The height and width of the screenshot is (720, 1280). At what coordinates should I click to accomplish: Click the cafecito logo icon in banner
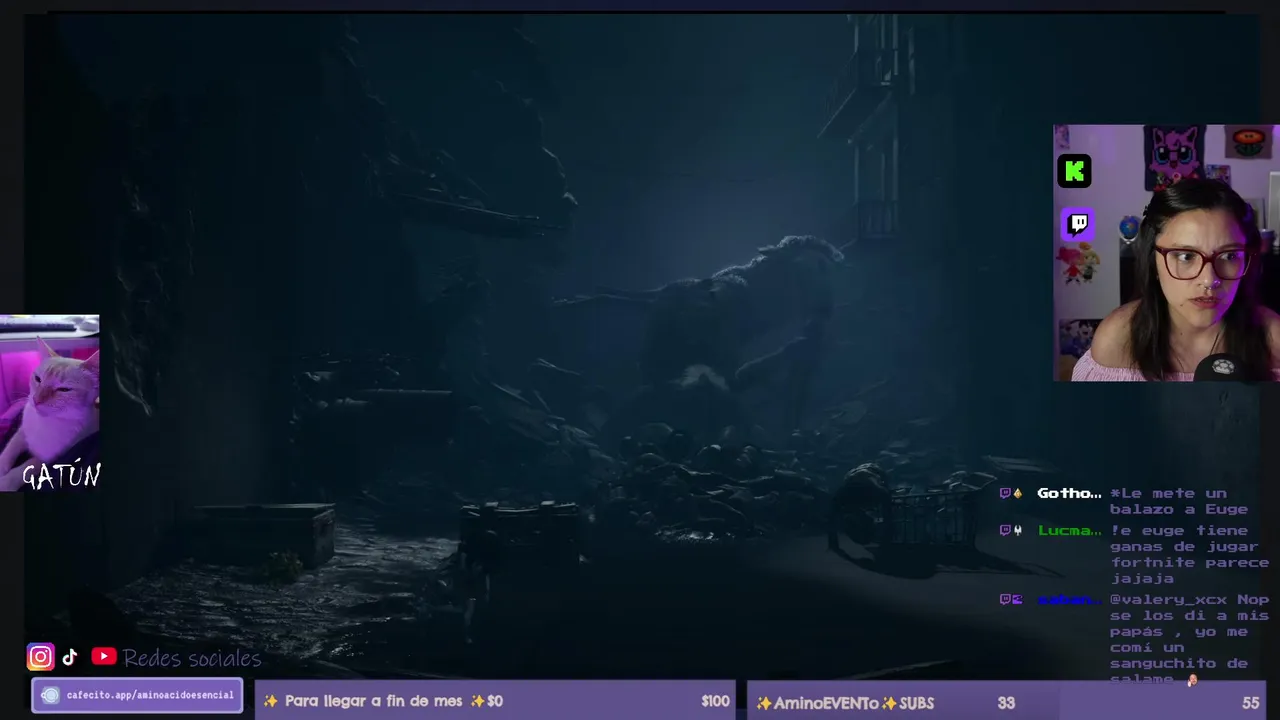[x=50, y=695]
